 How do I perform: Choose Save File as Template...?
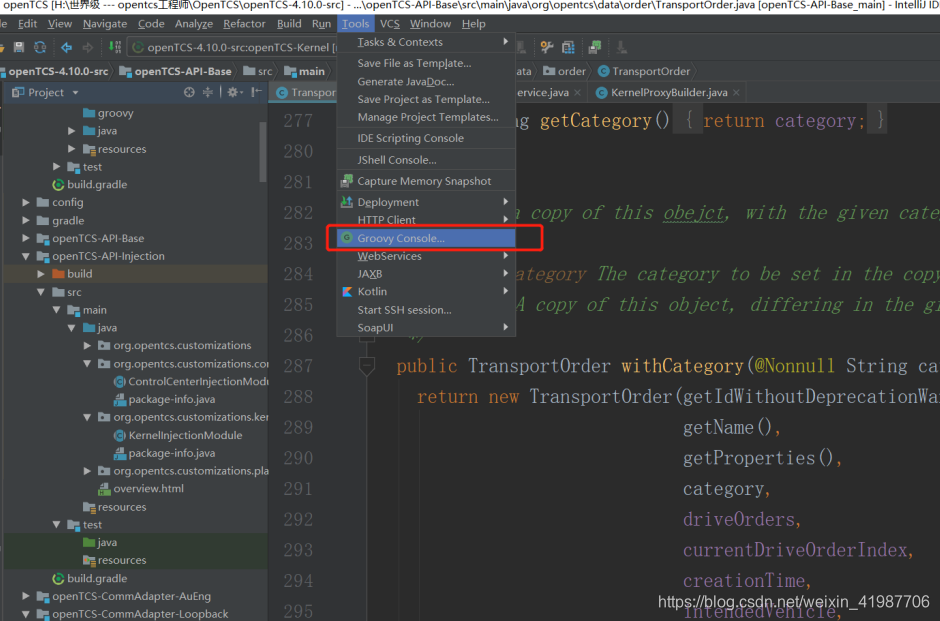pos(426,63)
